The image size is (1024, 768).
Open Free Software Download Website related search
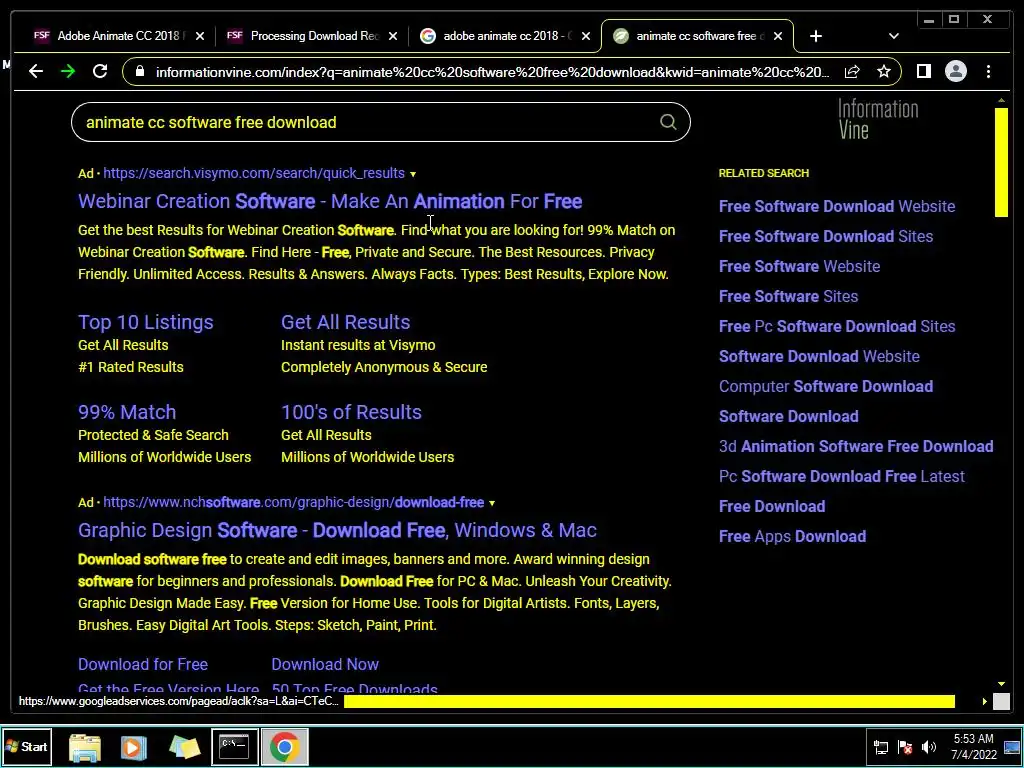pyautogui.click(x=837, y=206)
